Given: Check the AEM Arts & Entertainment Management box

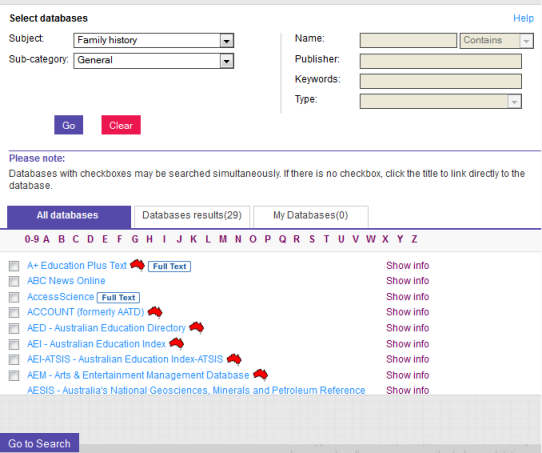Looking at the screenshot, I should point(14,375).
